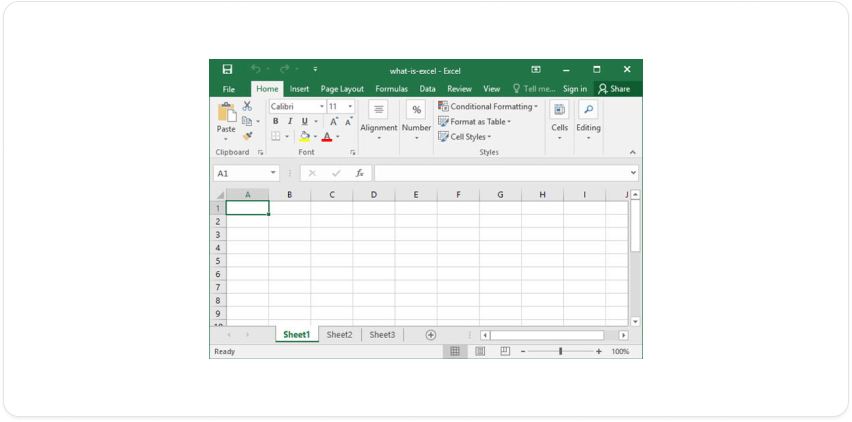Screen dimensions: 852x422
Task: Switch to the Page Layout tab
Action: 342,89
